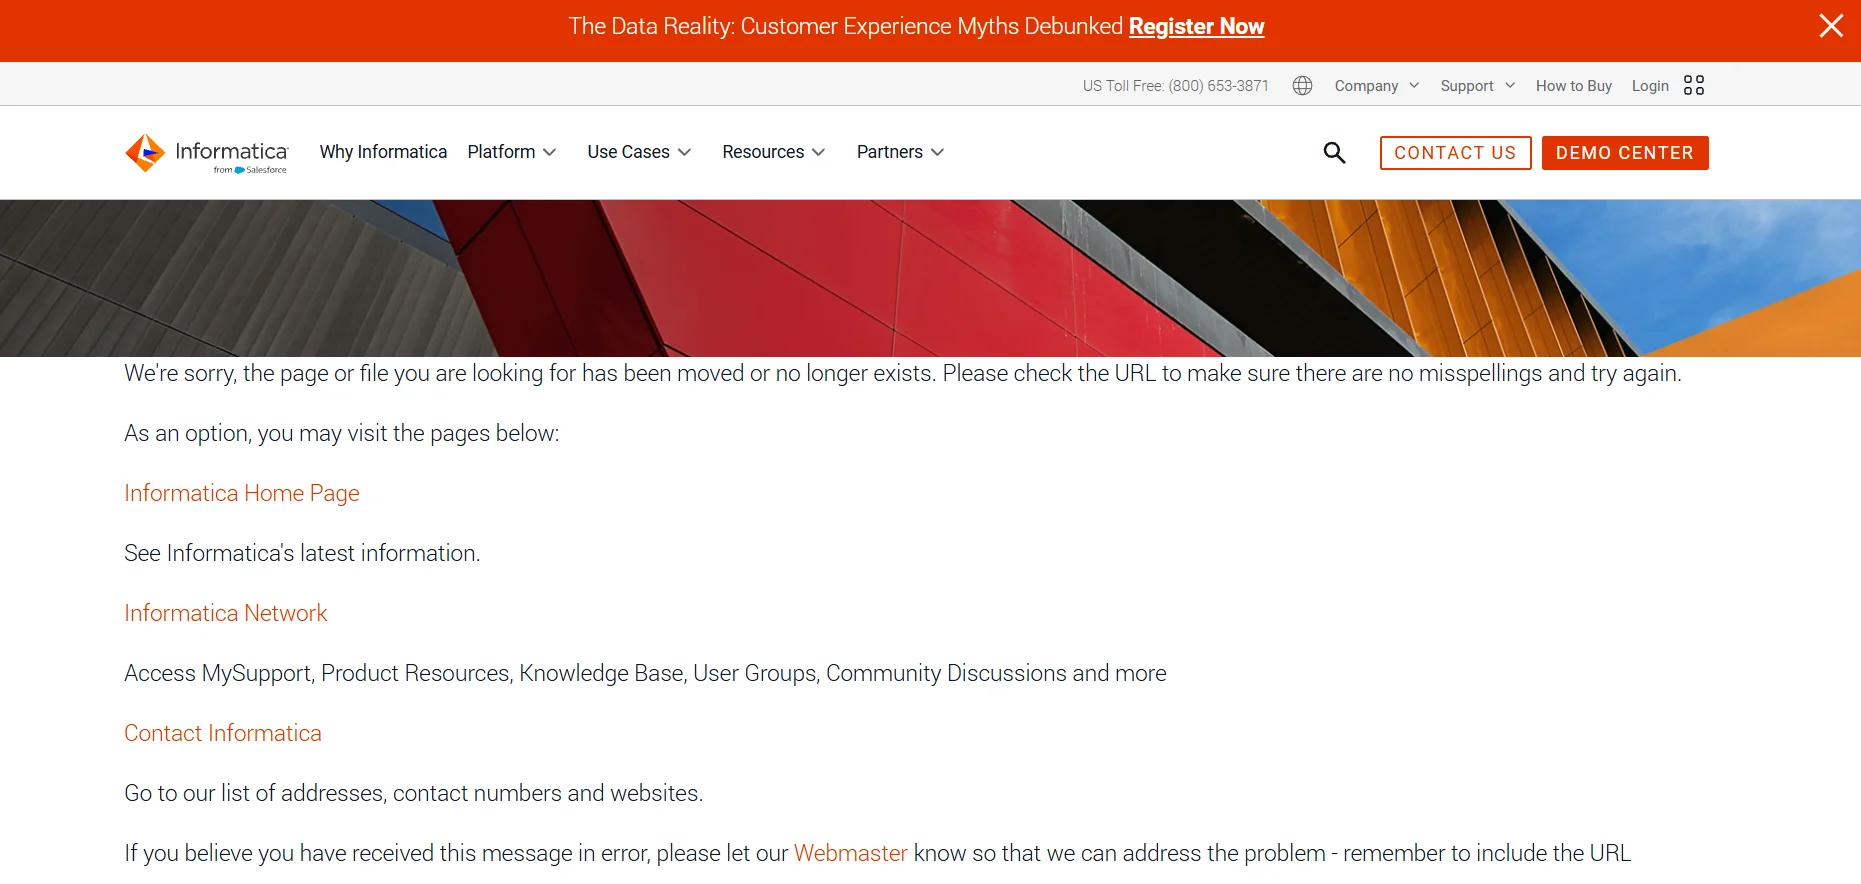Go to the Informatica logo home
The height and width of the screenshot is (884, 1861).
(x=207, y=153)
